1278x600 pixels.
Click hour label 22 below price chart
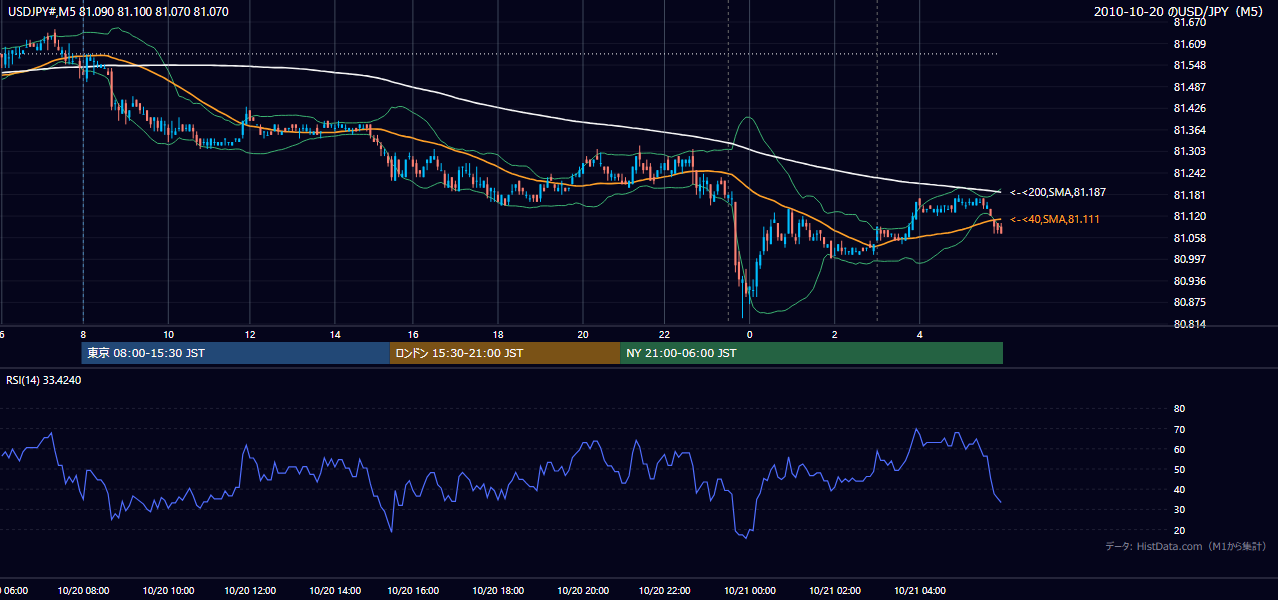tap(664, 335)
